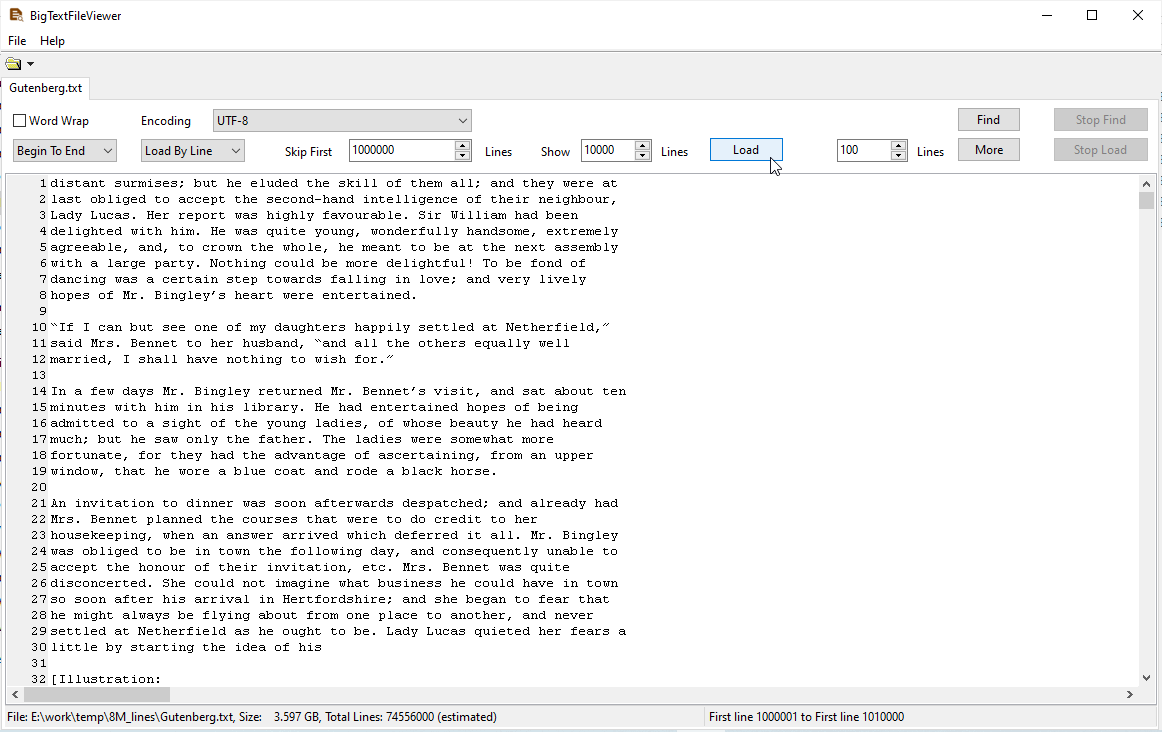Screen dimensions: 1162x732
Task: Increase the Skip First lines stepper
Action: (x=462, y=146)
